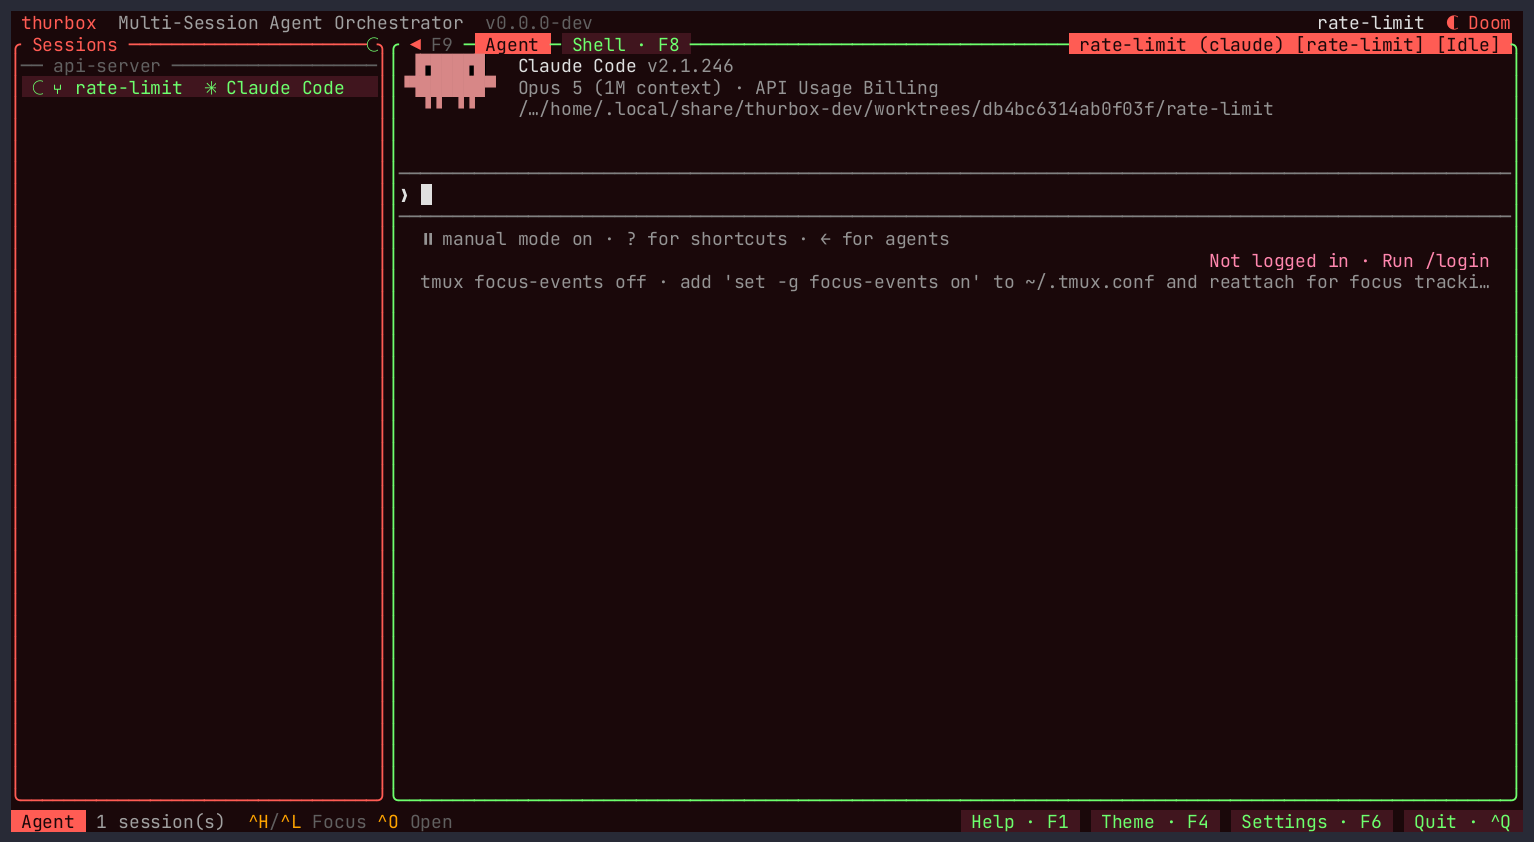
Task: Click the spinner on the Sessions panel border
Action: [x=374, y=45]
